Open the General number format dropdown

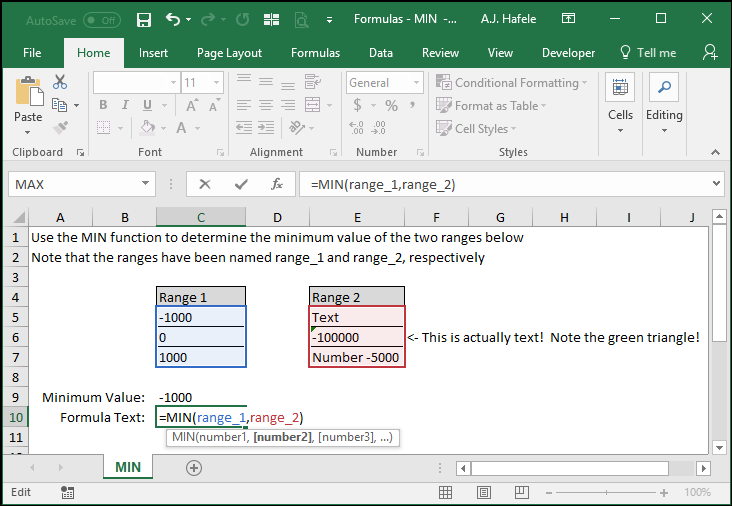[x=416, y=83]
